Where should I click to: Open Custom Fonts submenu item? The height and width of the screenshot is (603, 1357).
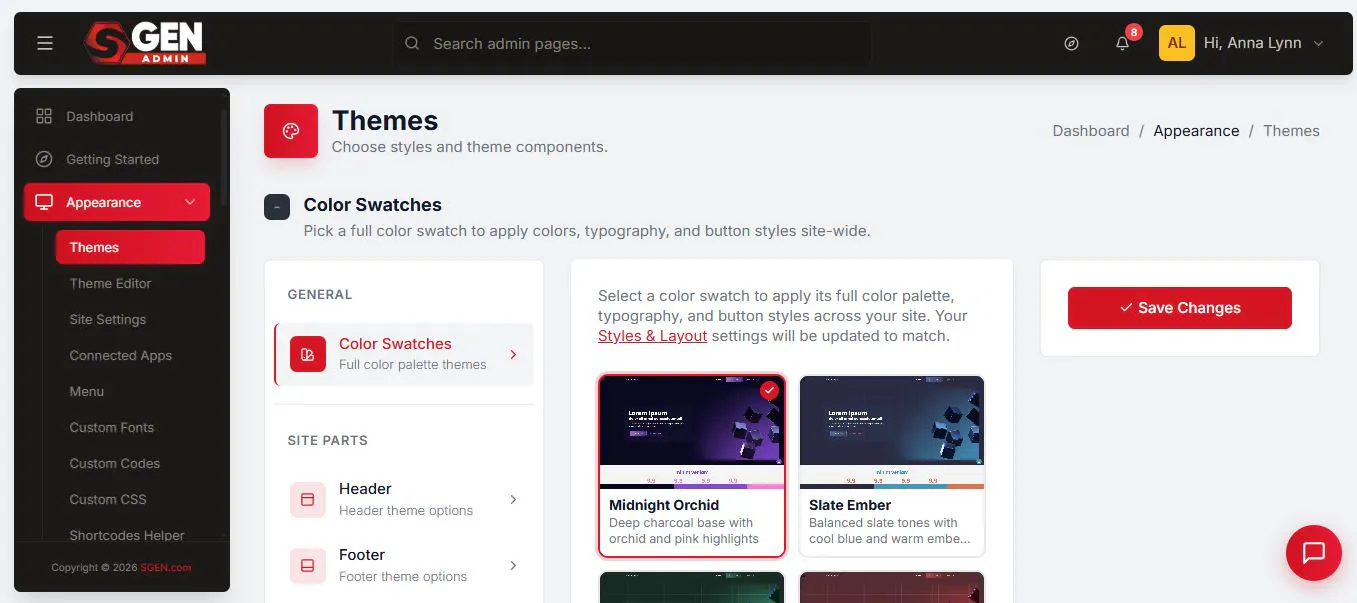(x=112, y=427)
